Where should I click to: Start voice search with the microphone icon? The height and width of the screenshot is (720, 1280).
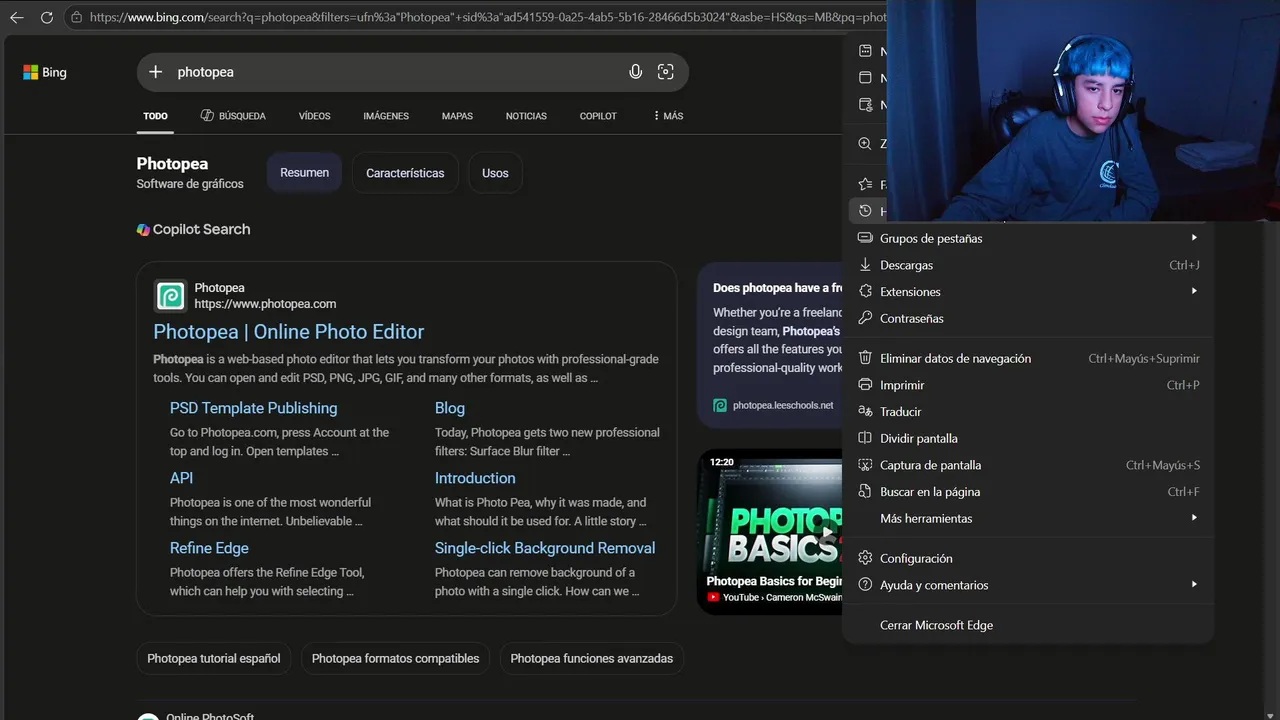[635, 72]
